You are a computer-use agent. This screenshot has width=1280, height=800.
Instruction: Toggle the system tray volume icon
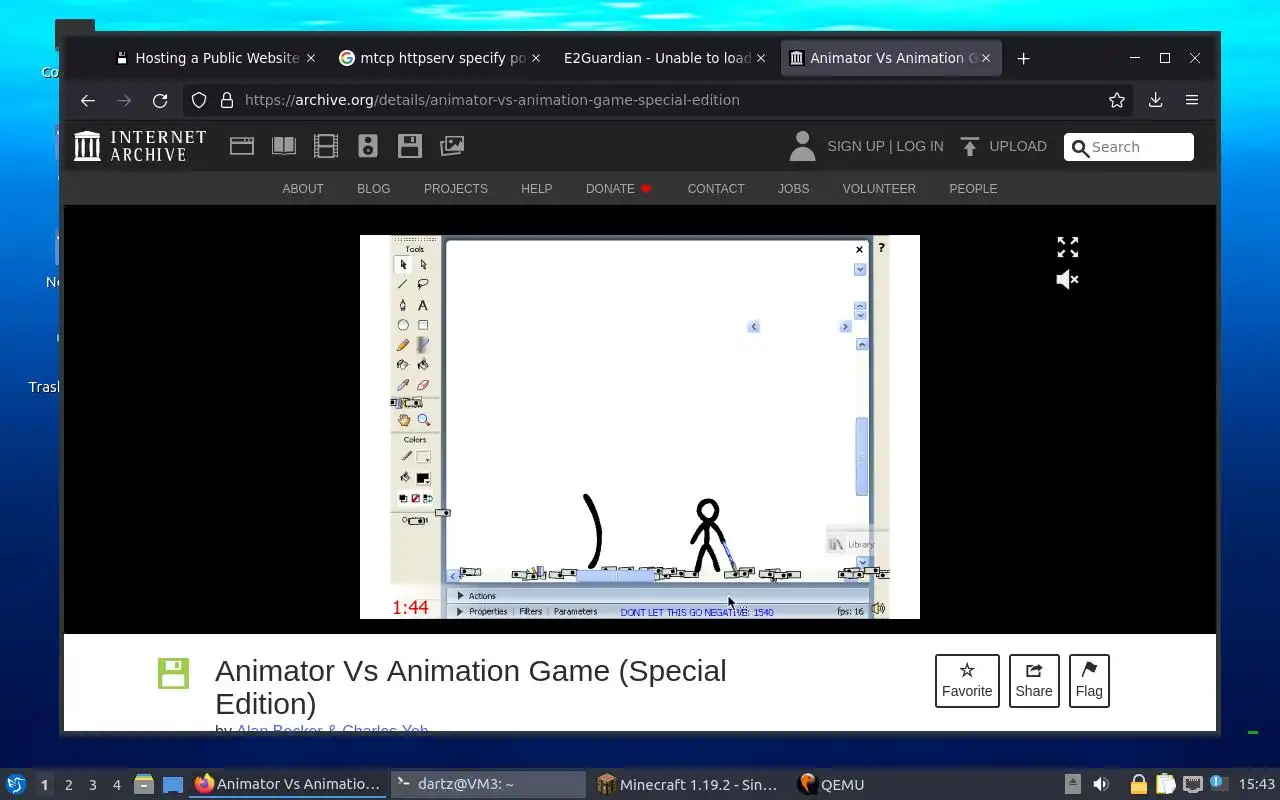(1101, 785)
